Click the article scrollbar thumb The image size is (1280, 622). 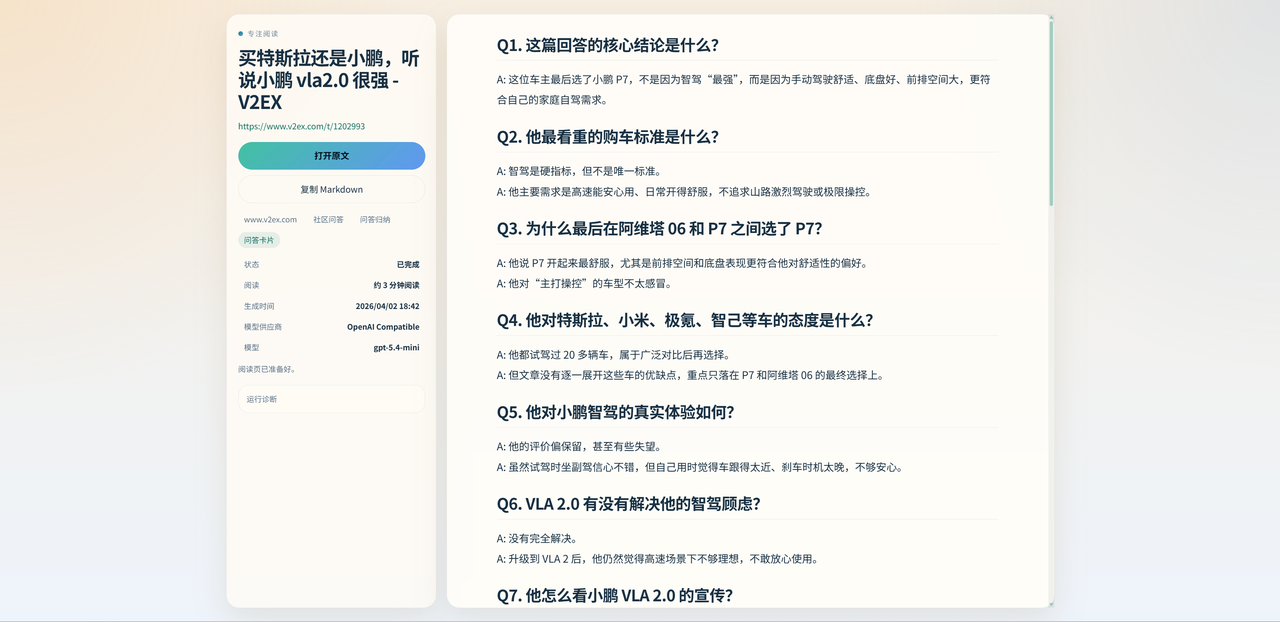[x=1050, y=112]
